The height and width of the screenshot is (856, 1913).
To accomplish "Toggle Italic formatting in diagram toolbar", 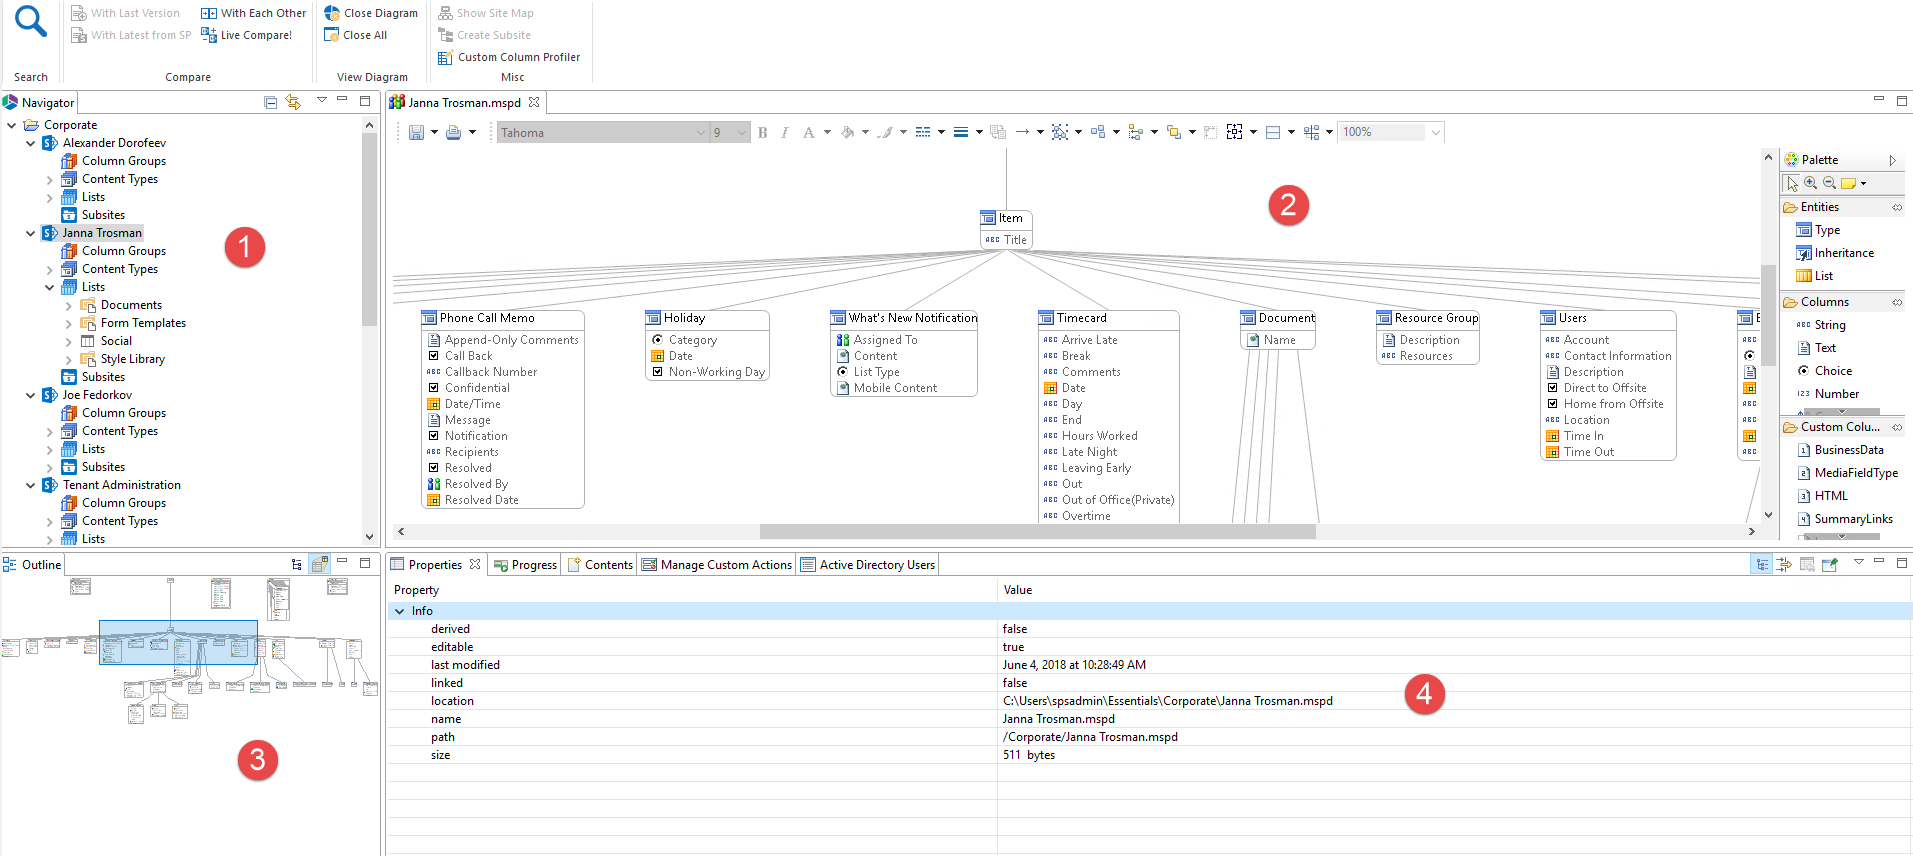I will point(785,132).
